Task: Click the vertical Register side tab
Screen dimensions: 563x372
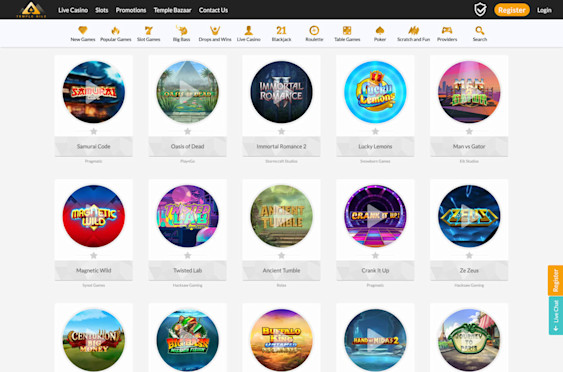Action: click(555, 280)
